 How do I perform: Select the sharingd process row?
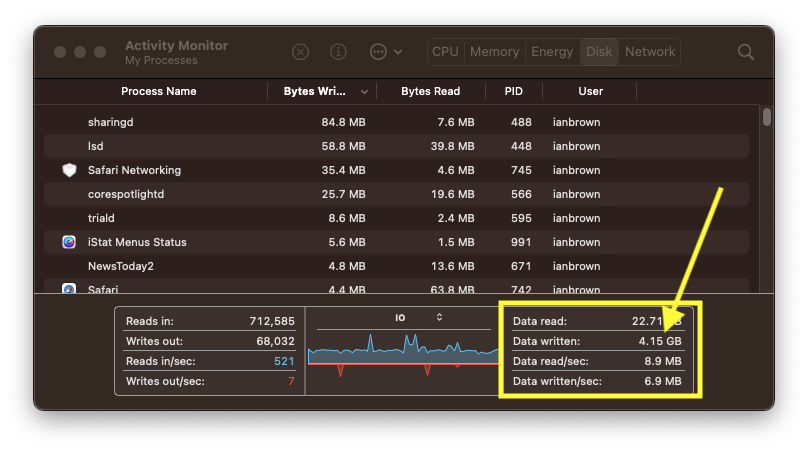click(396, 122)
